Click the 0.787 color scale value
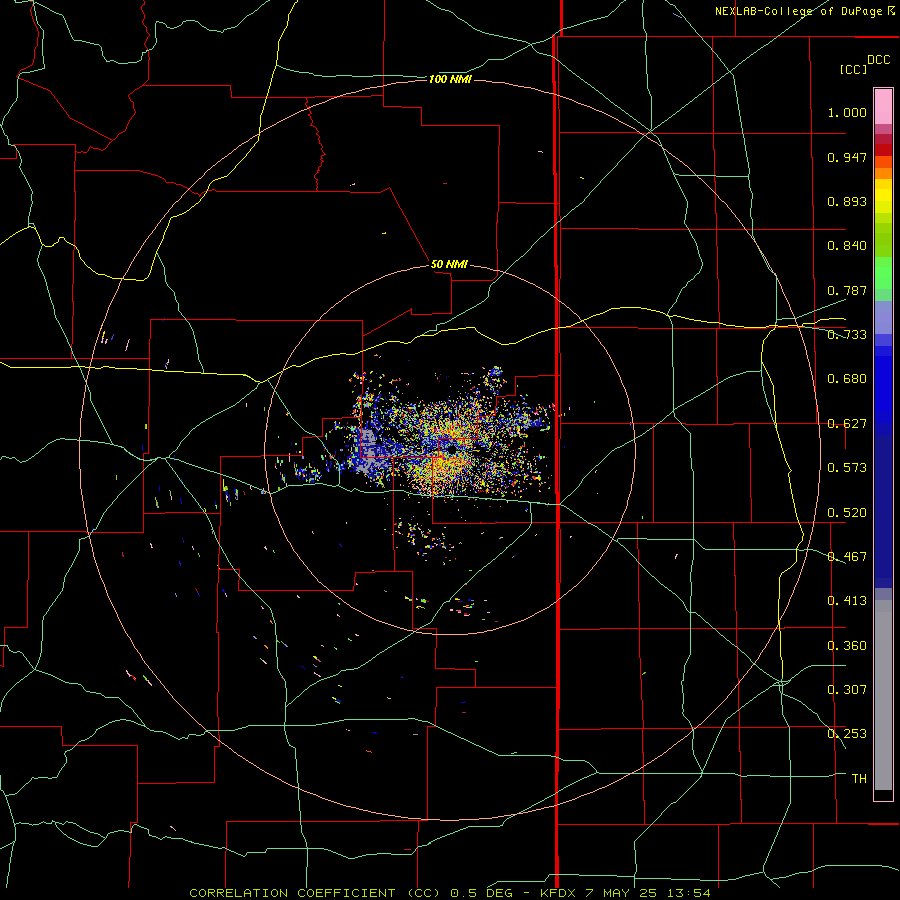900x900 pixels. 847,290
